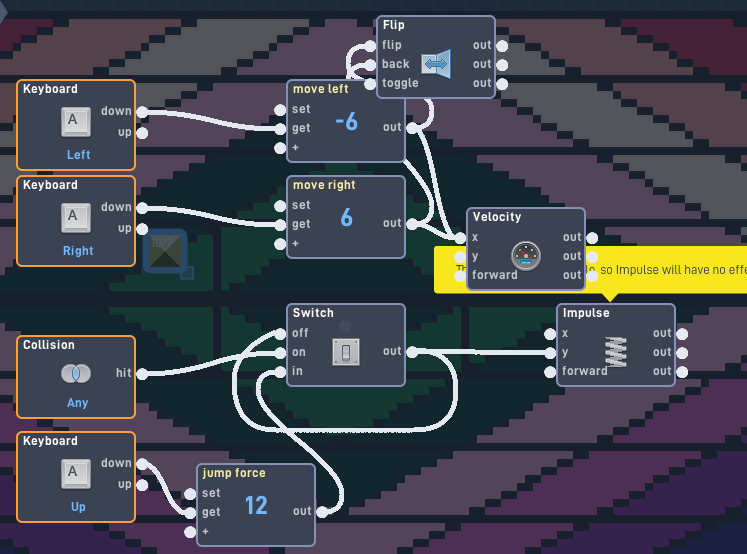Click the 12 value in jump force node
747x554 pixels.
(x=256, y=505)
